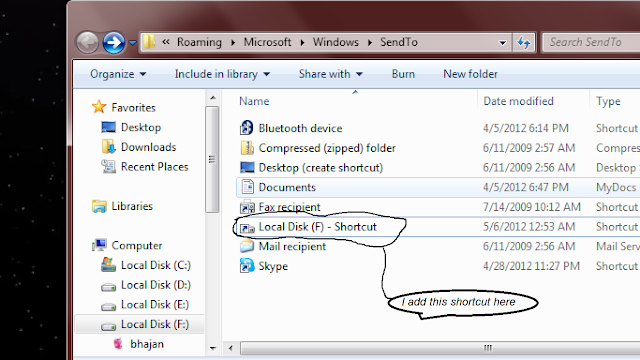Click the Compressed (zipped) folder icon
Viewport: 640px width, 360px height.
coord(247,148)
